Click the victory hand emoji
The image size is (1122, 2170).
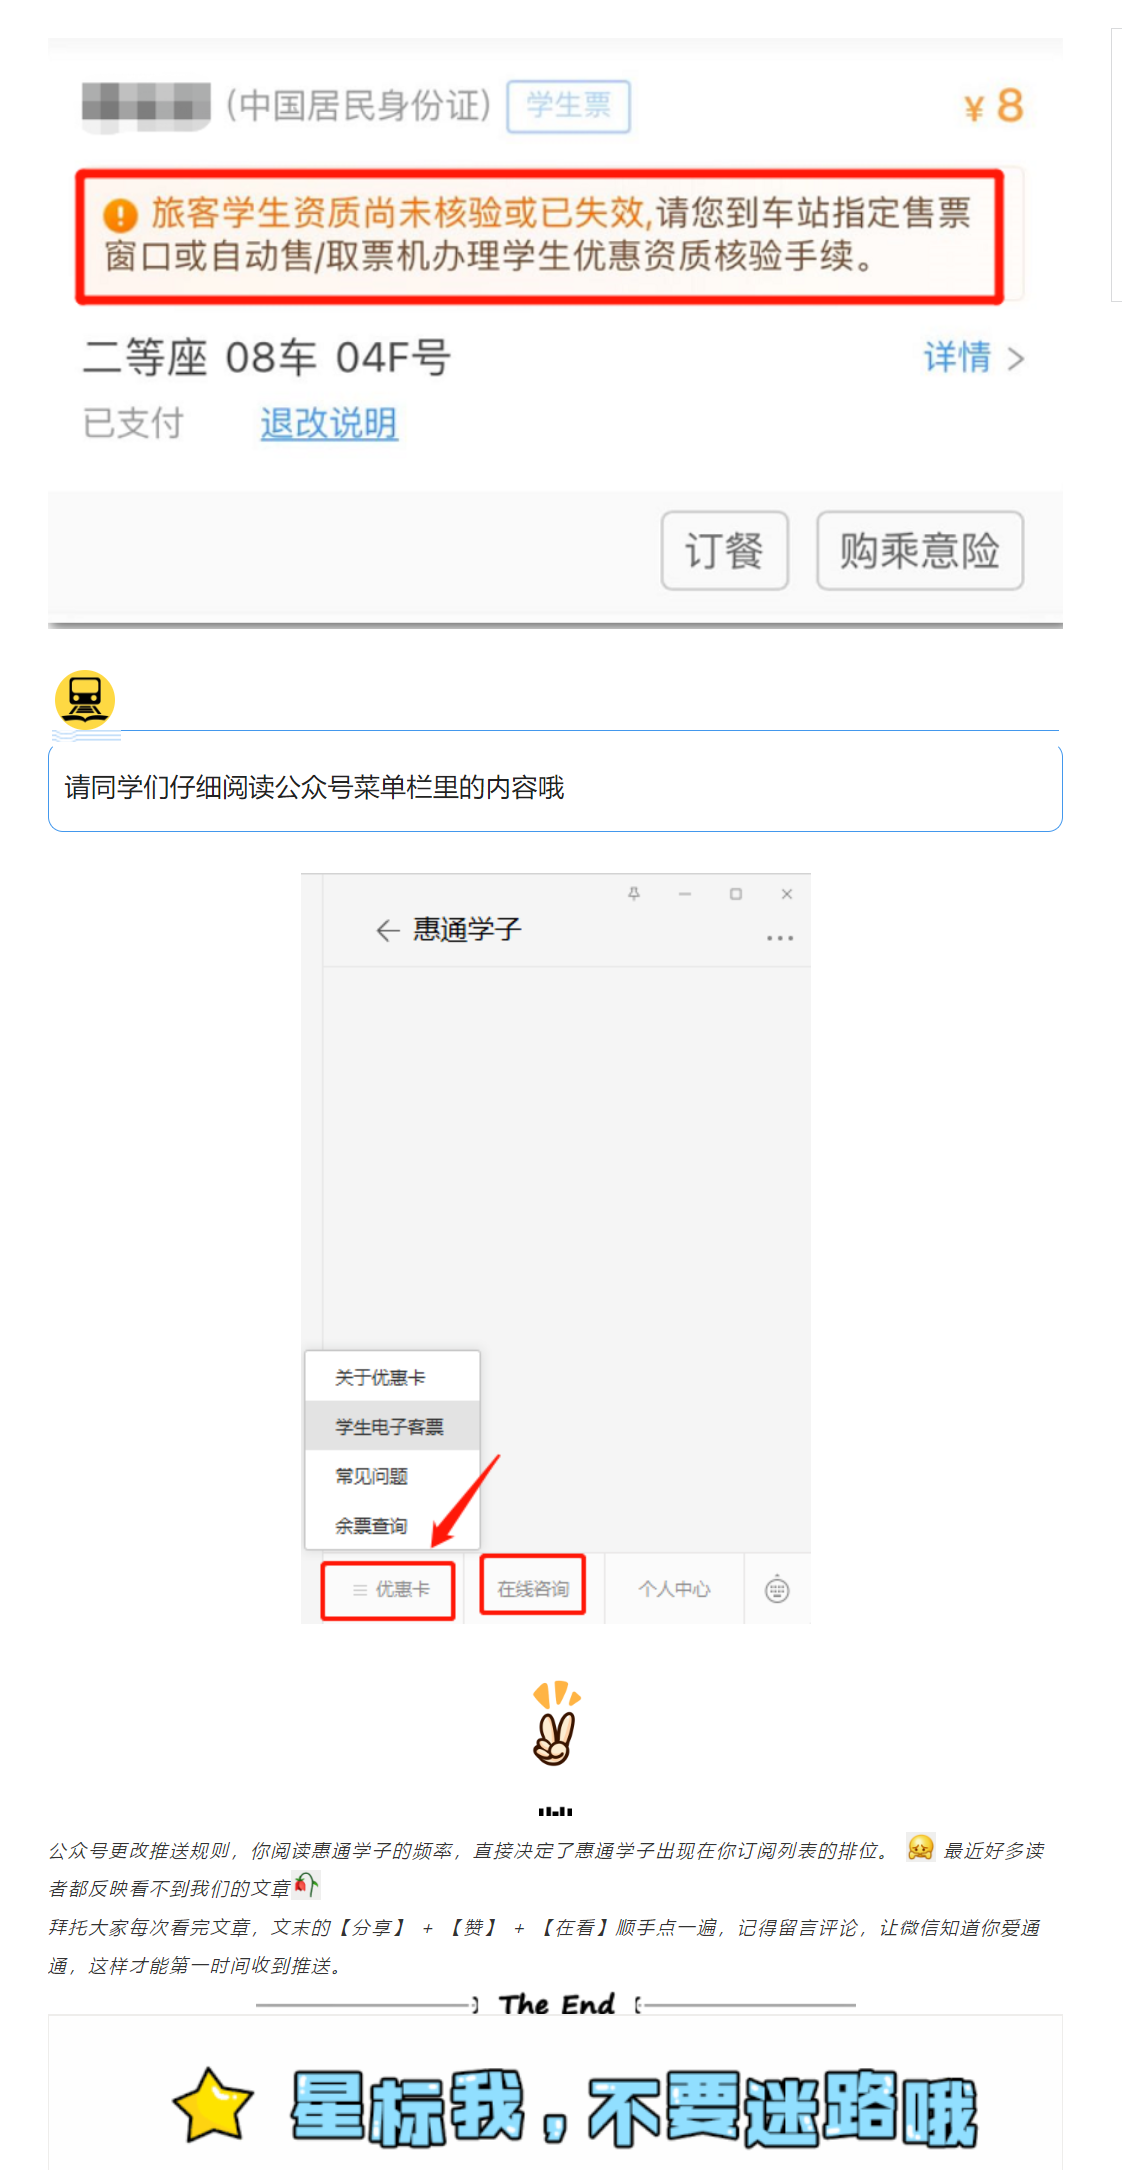555,1724
